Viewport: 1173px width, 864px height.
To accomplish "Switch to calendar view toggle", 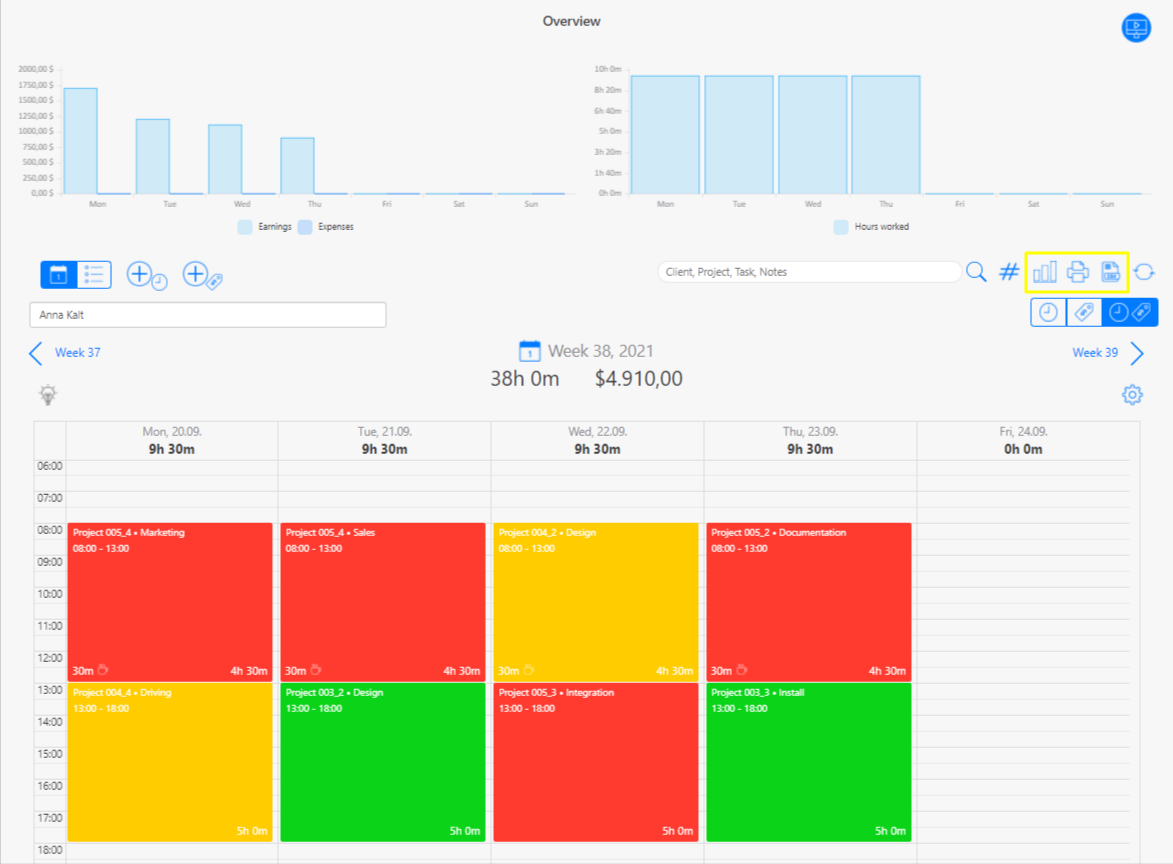I will 58,275.
